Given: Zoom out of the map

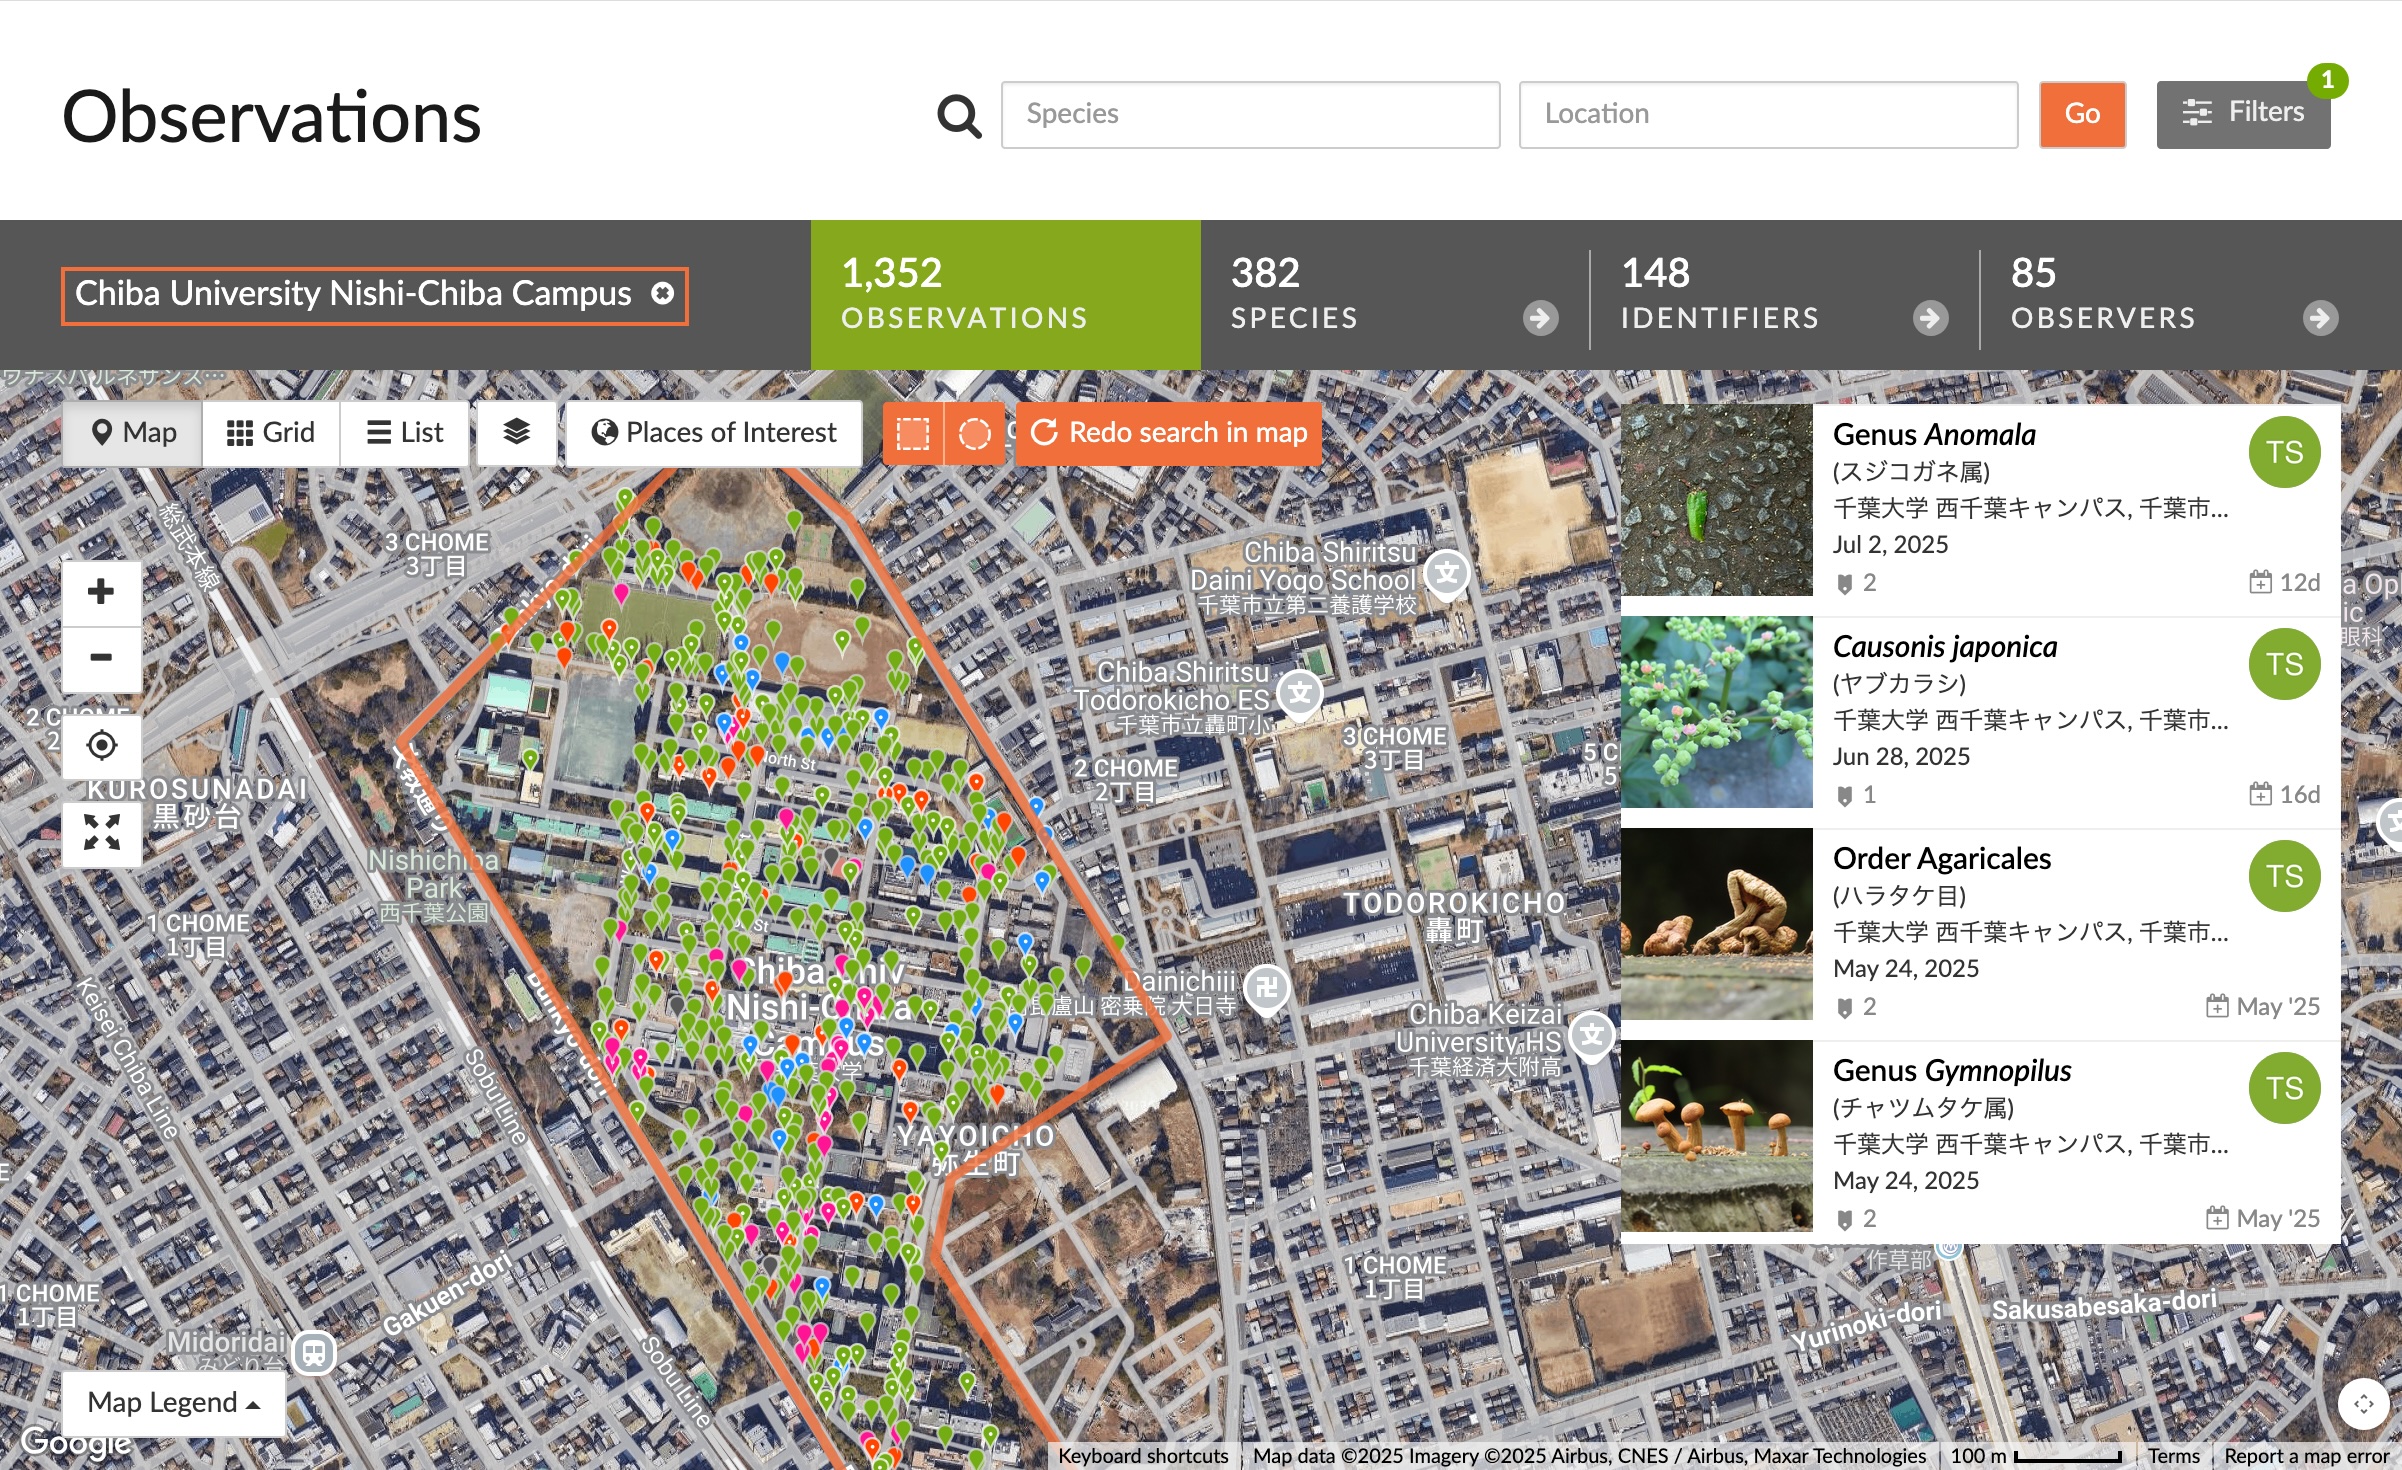Looking at the screenshot, I should pos(101,658).
